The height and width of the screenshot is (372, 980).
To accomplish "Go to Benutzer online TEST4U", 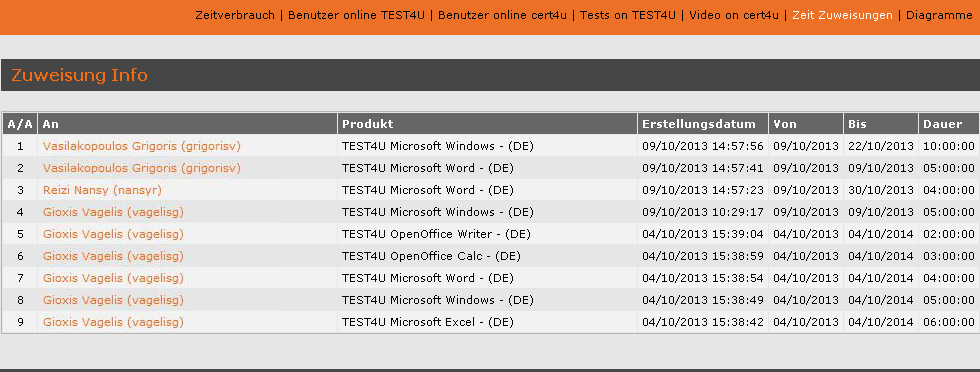I will [x=356, y=15].
